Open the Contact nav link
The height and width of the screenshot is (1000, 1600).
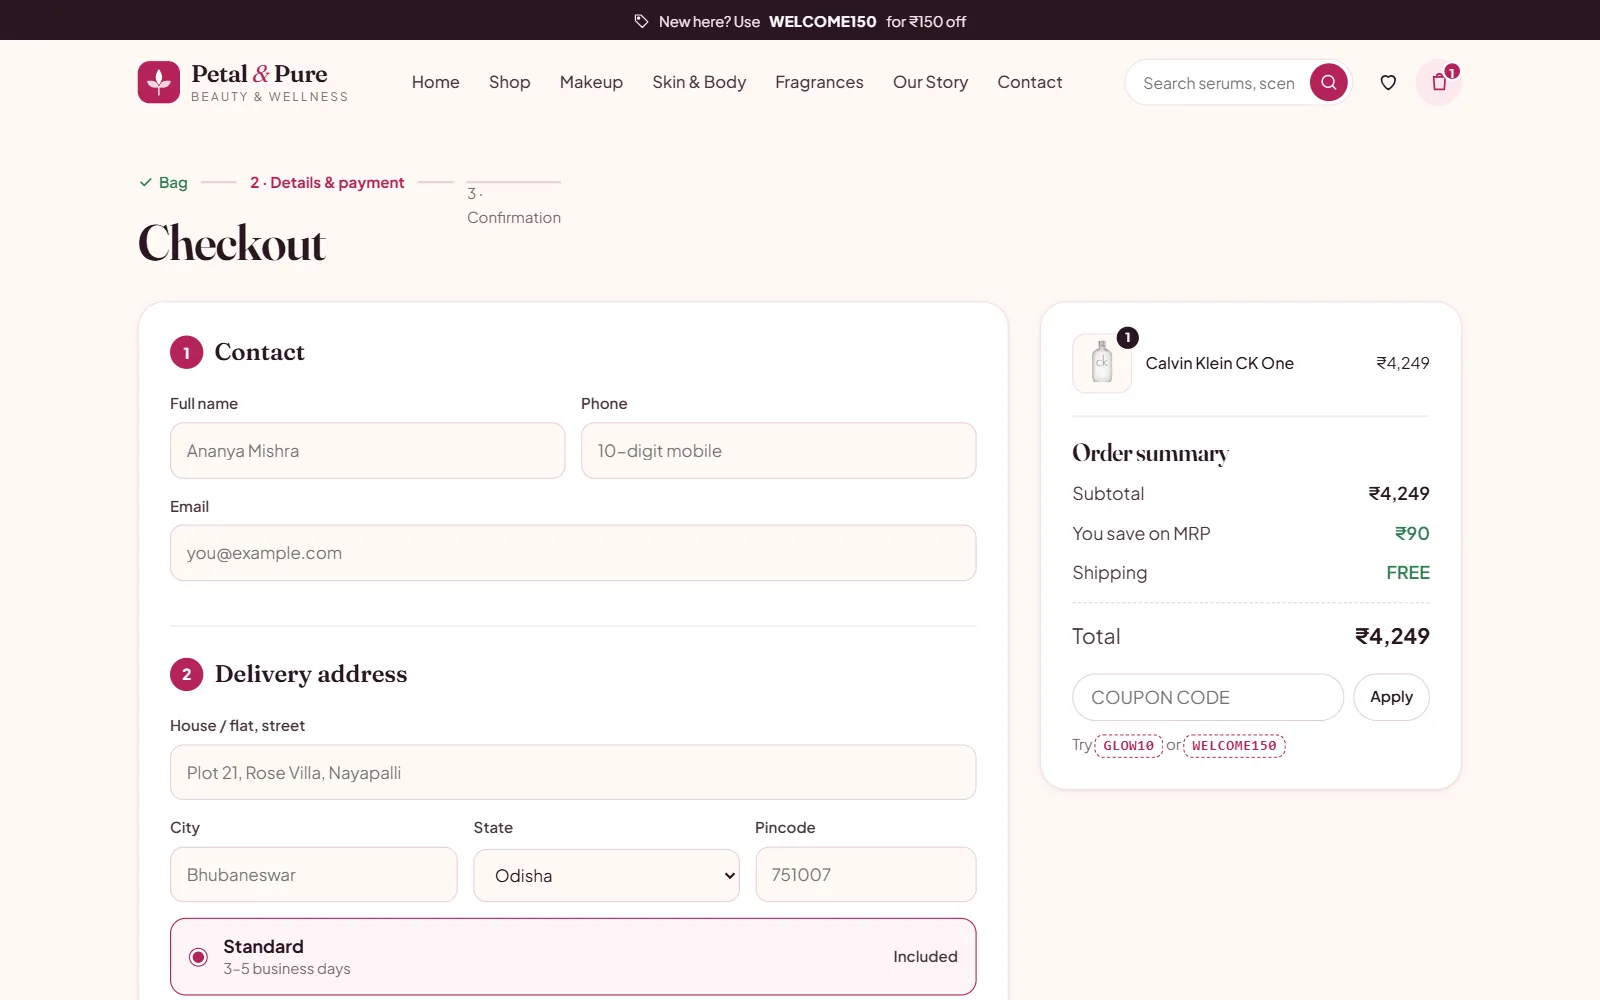1030,82
